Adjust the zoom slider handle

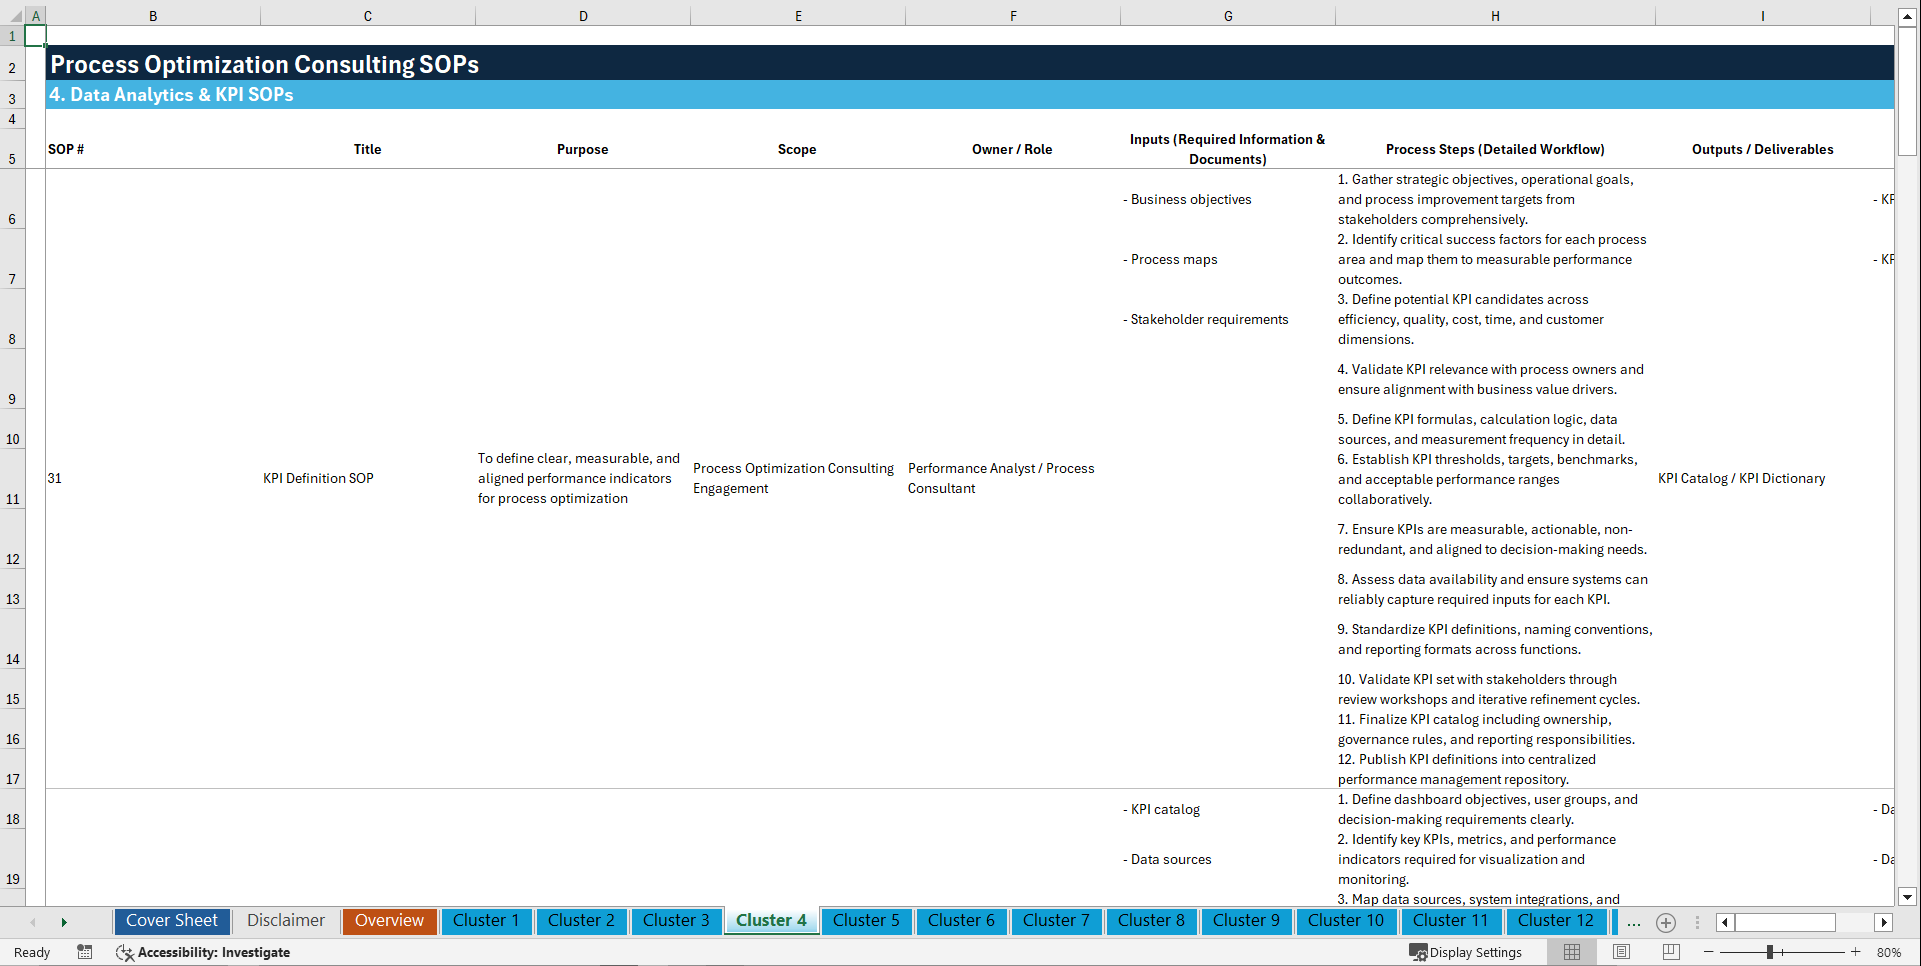pyautogui.click(x=1770, y=952)
